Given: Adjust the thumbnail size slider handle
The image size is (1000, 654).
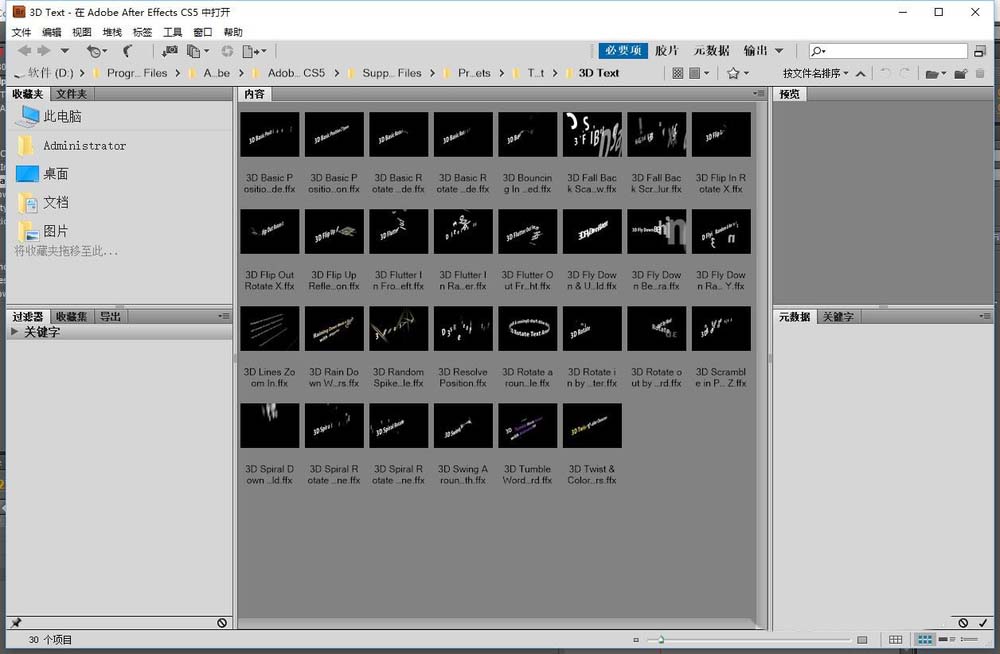Looking at the screenshot, I should (x=661, y=639).
